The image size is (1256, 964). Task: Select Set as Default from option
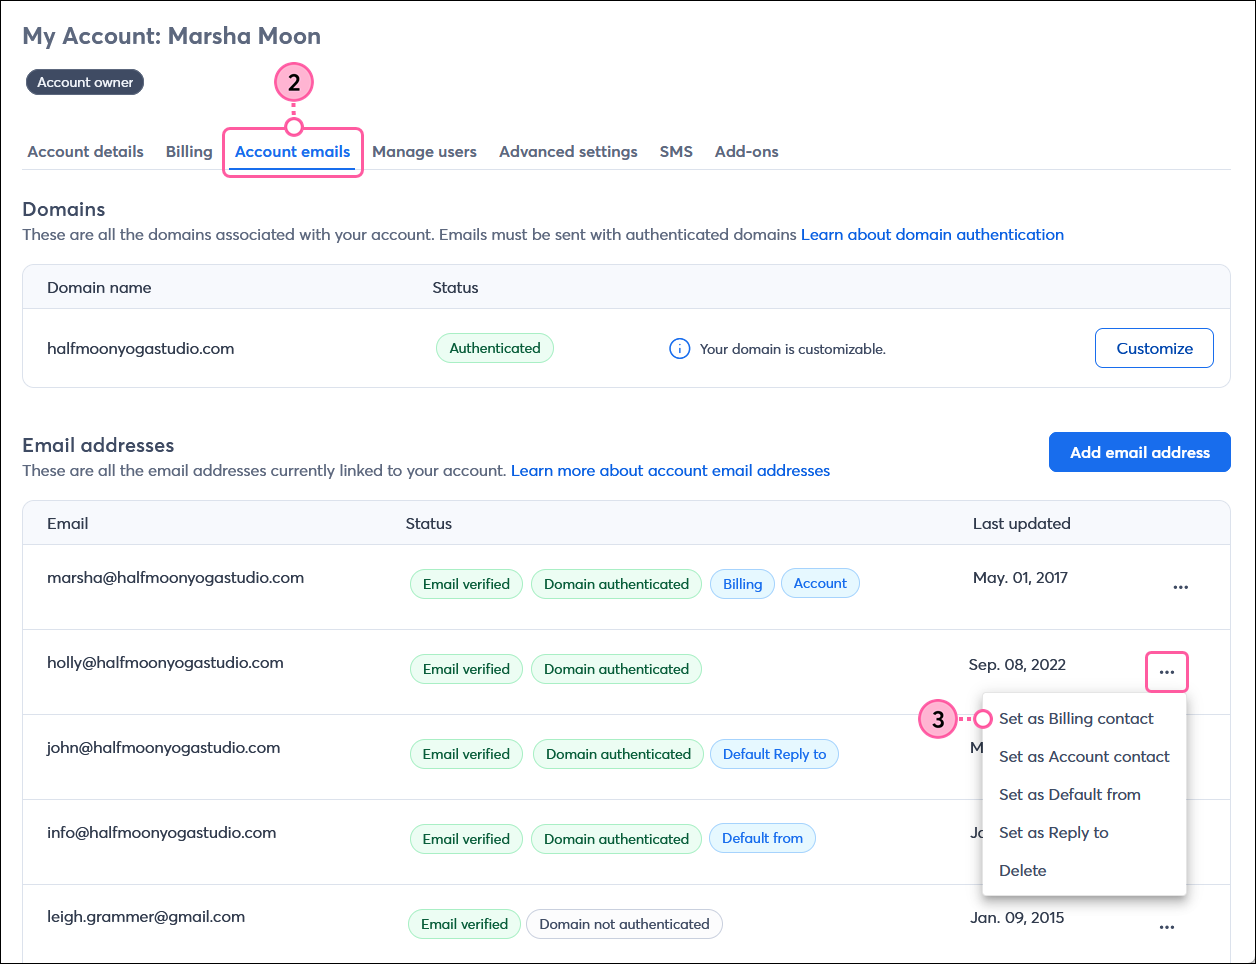[x=1070, y=795]
